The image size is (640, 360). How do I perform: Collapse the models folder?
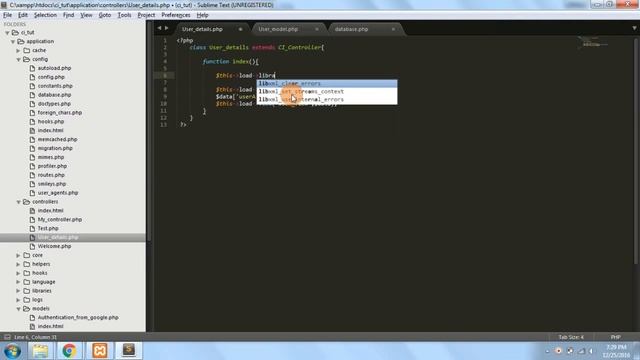18,309
